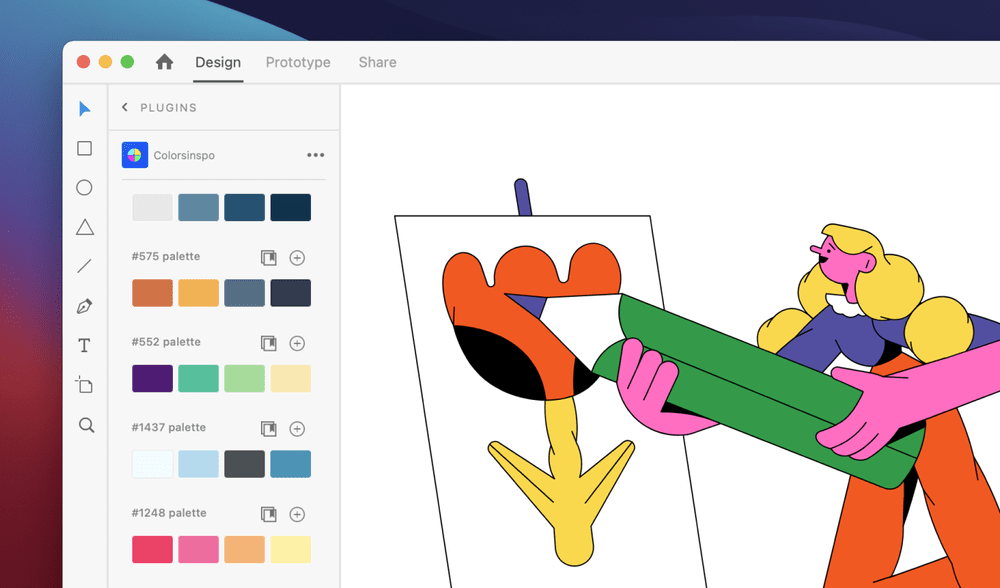The image size is (1000, 588).
Task: Switch to the Prototype tab
Action: (x=298, y=62)
